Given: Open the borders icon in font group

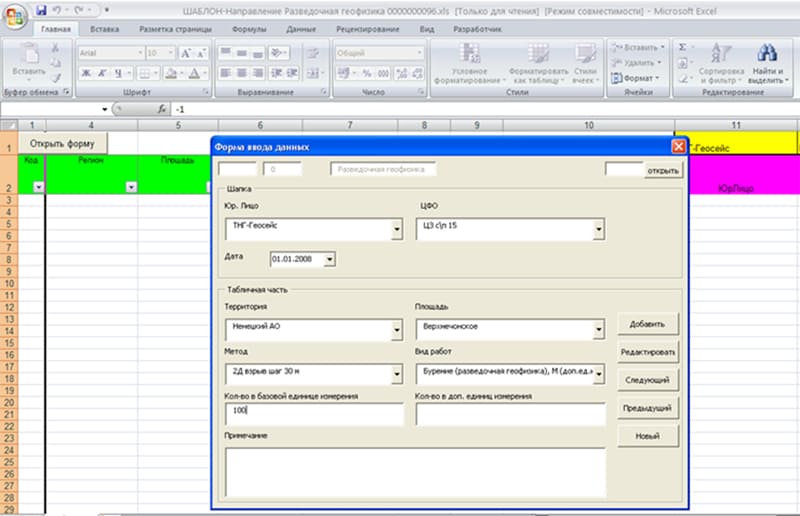Looking at the screenshot, I should (x=145, y=73).
